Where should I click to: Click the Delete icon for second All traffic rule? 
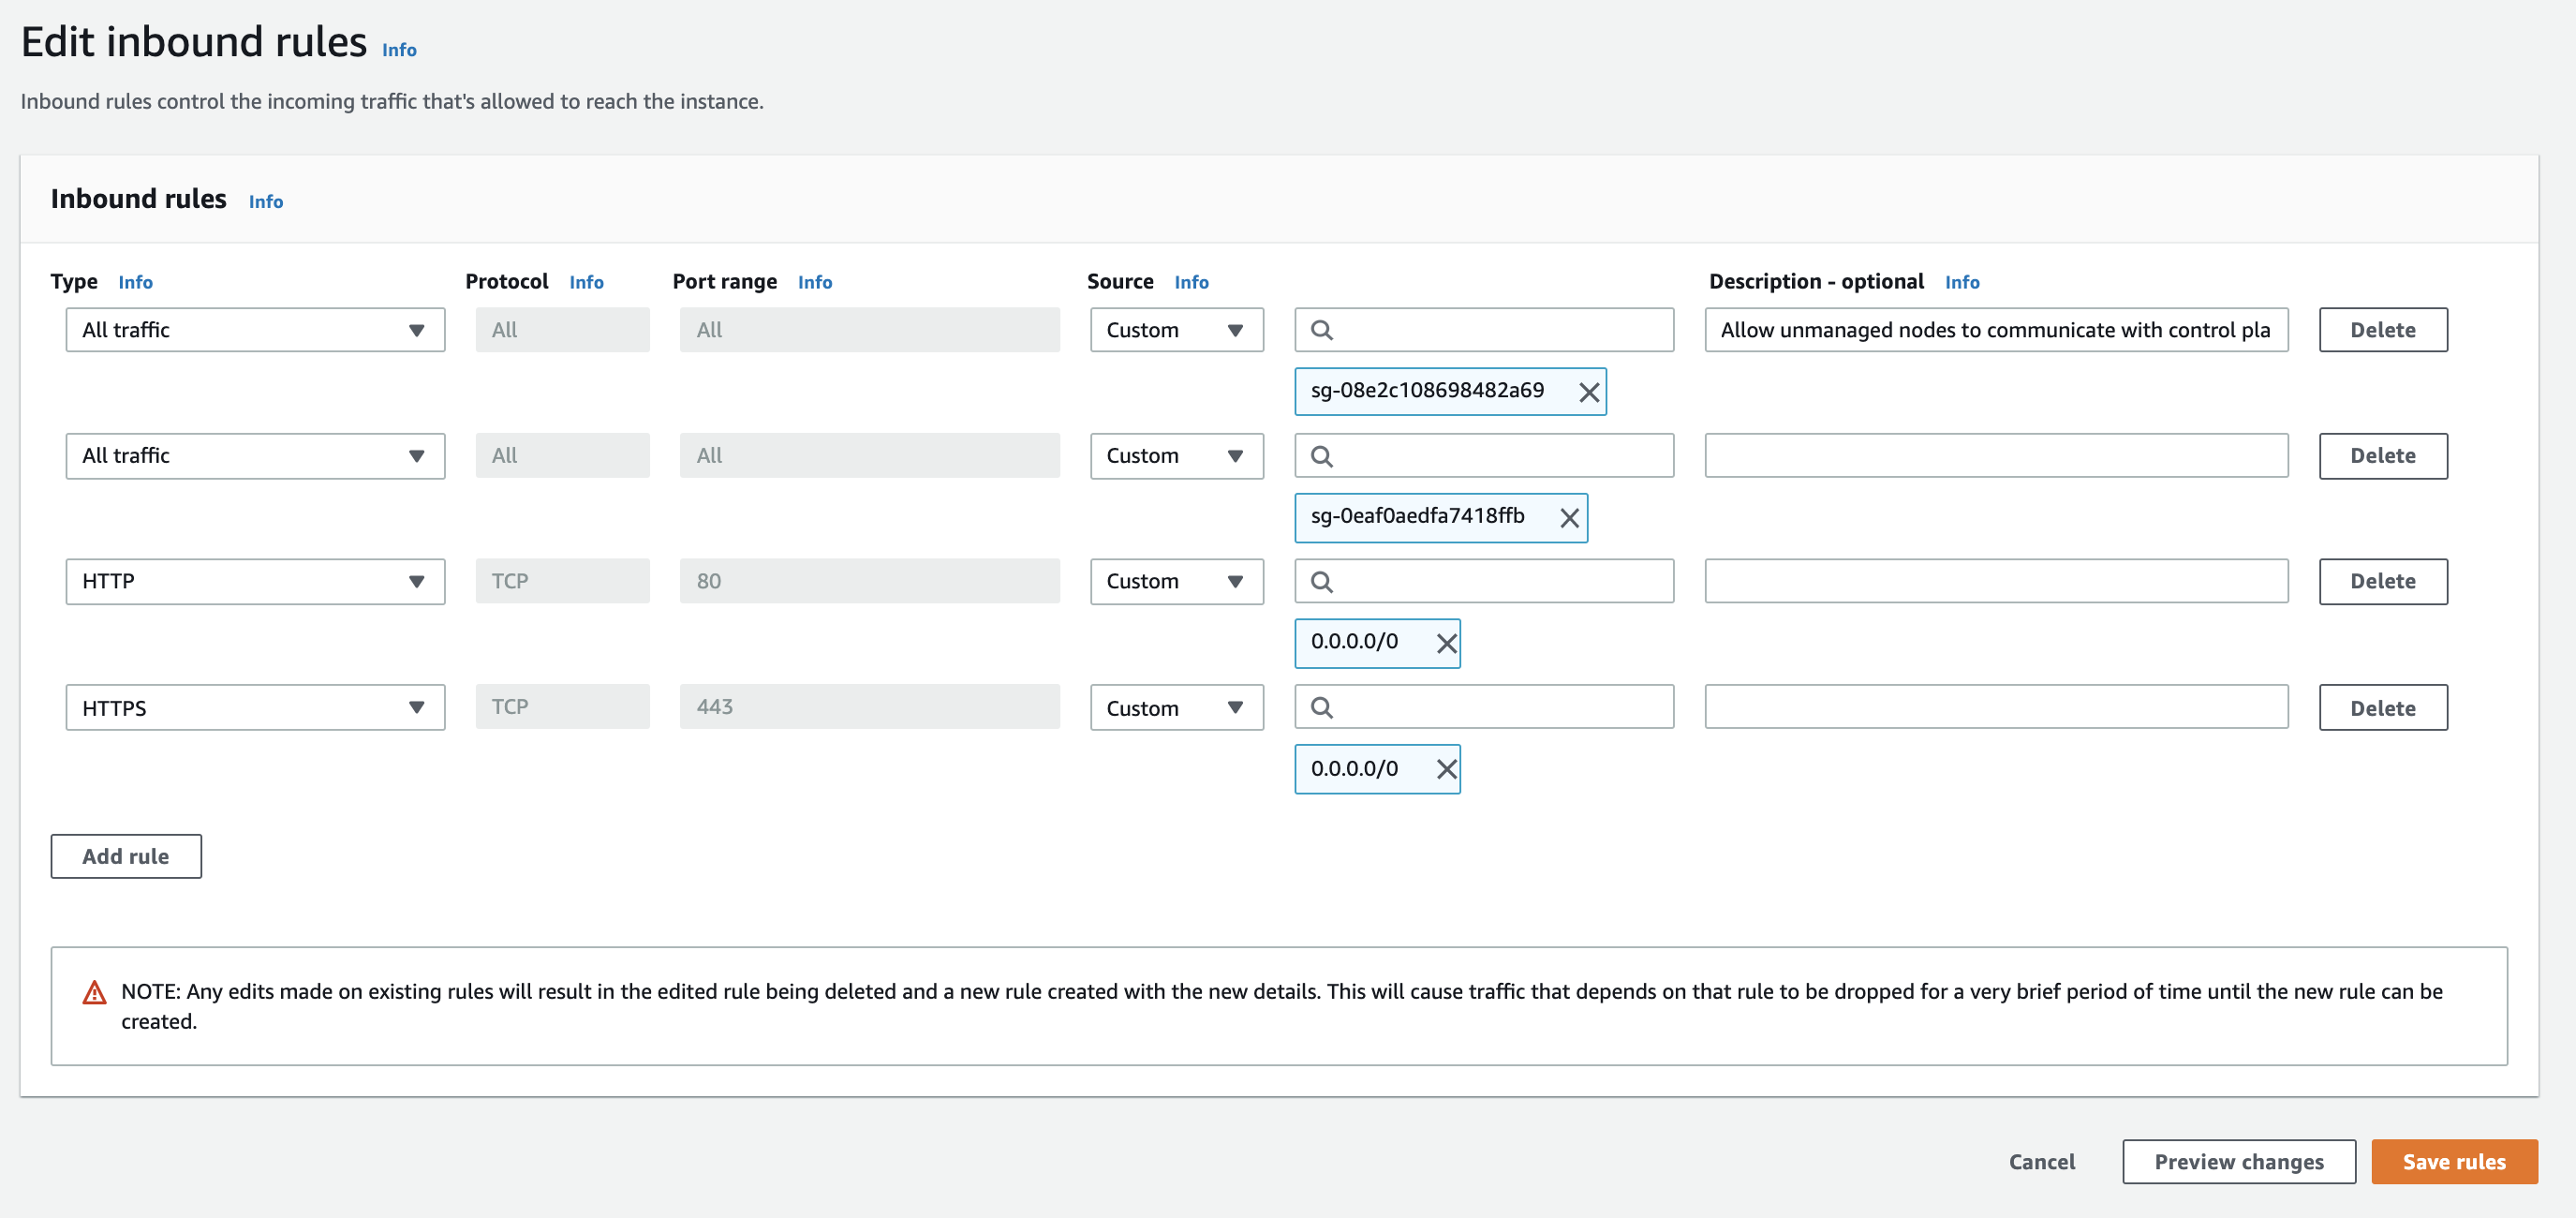pos(2382,455)
